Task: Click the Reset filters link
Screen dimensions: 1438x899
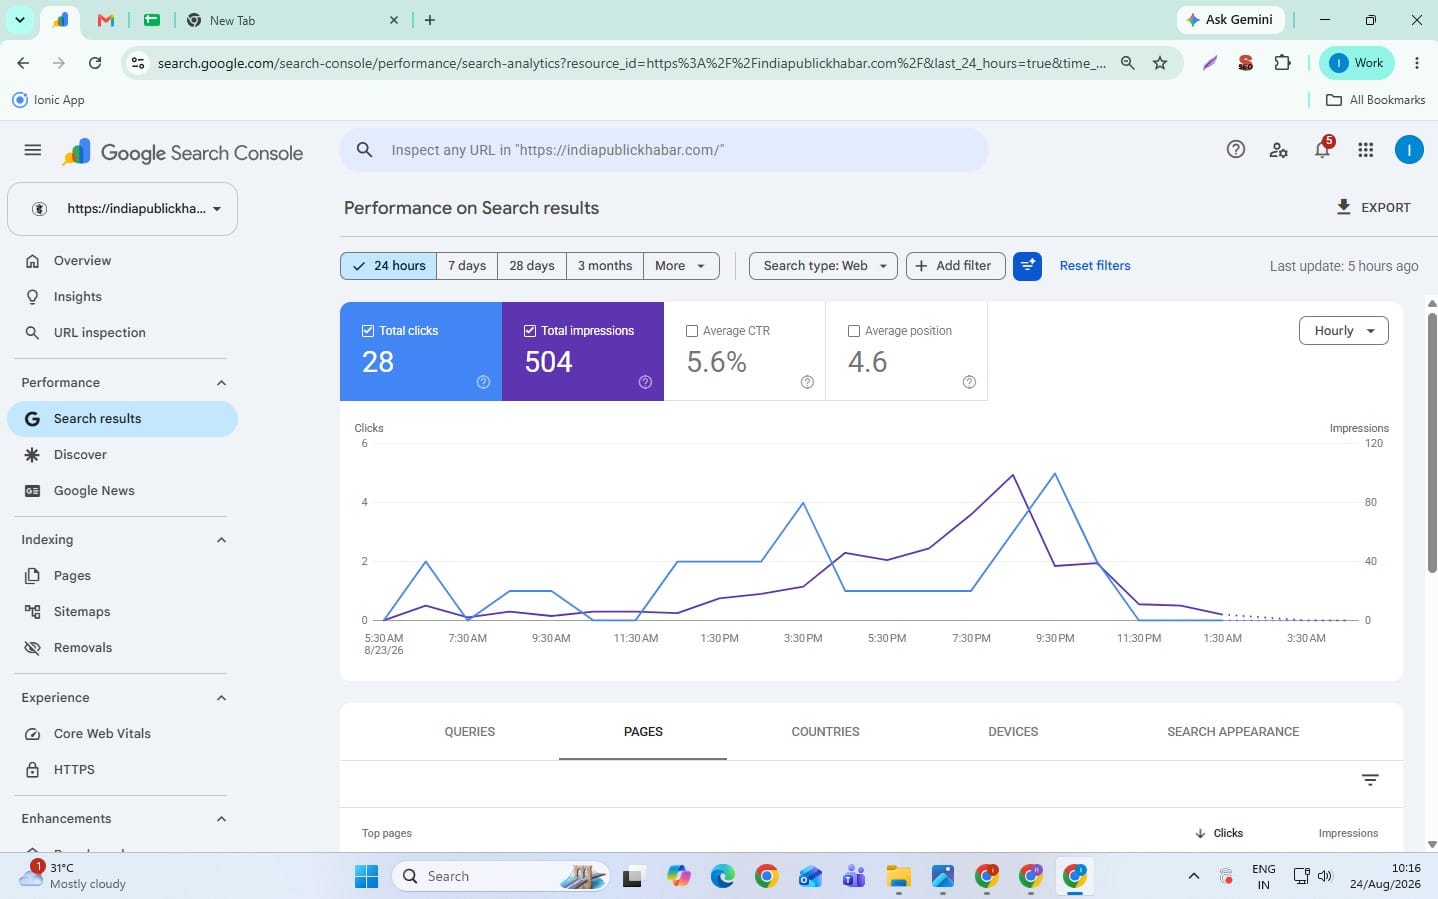Action: click(x=1095, y=266)
